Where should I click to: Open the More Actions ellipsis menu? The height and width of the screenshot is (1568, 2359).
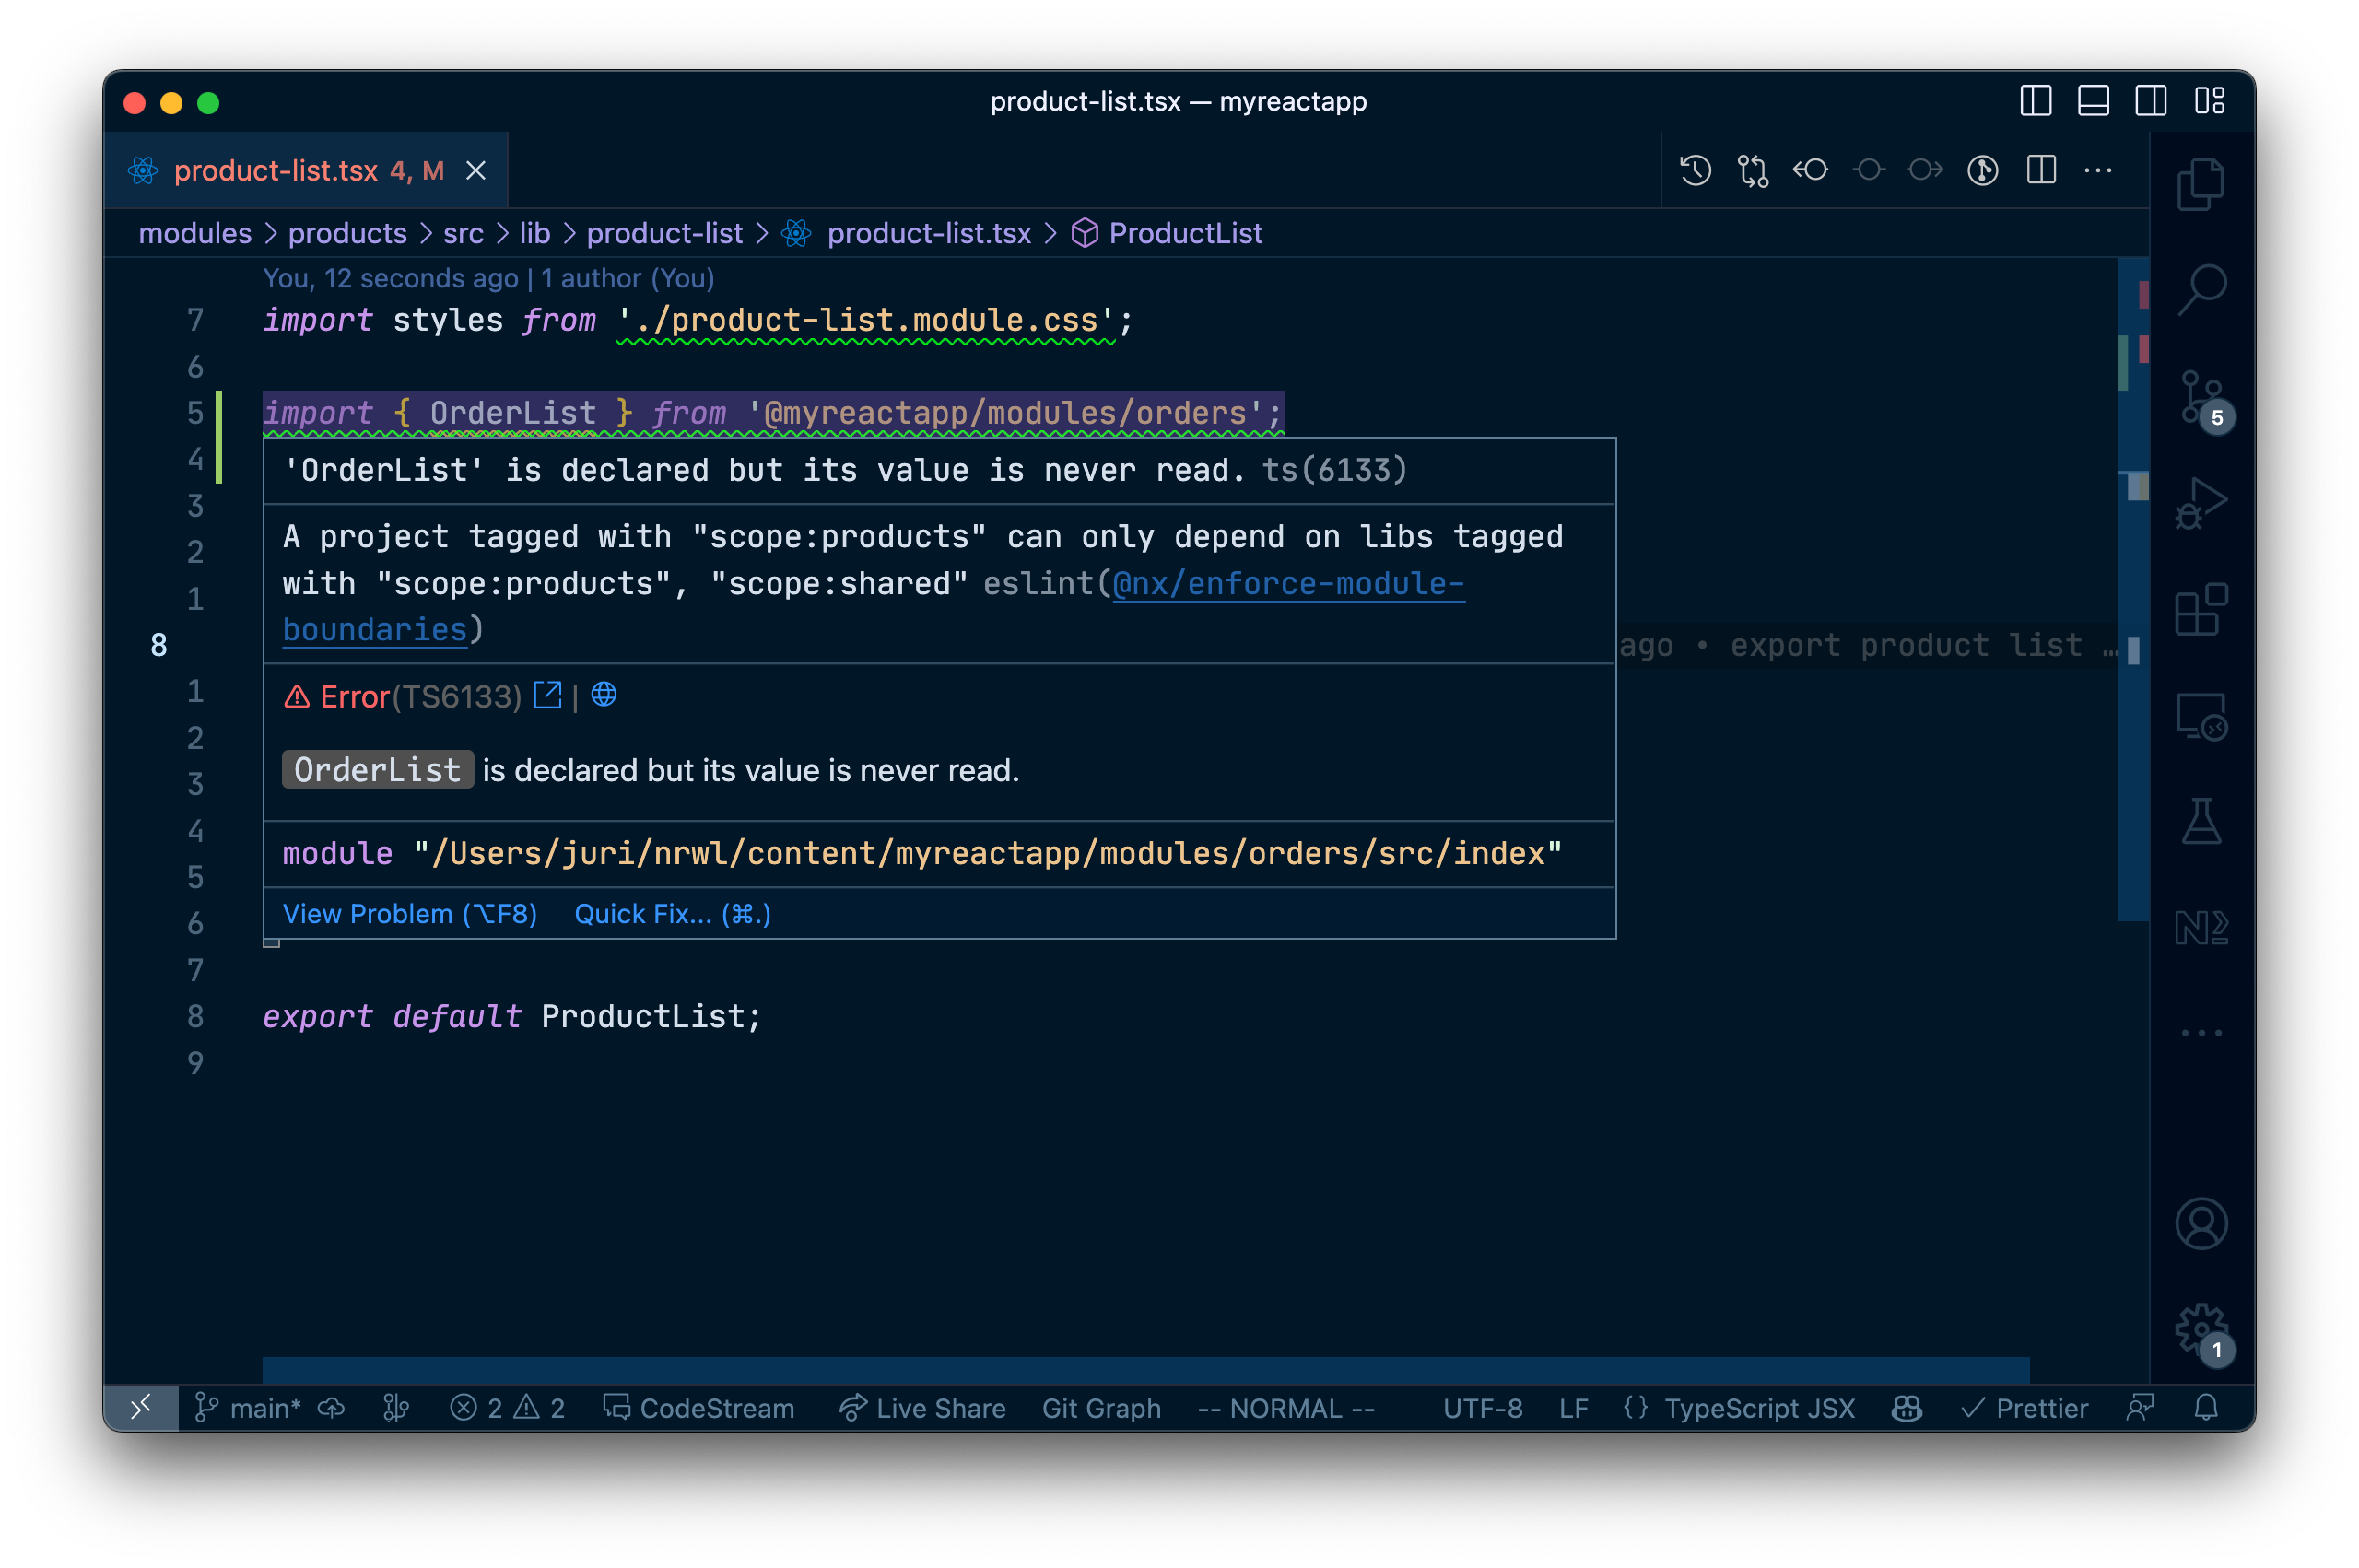point(2097,170)
